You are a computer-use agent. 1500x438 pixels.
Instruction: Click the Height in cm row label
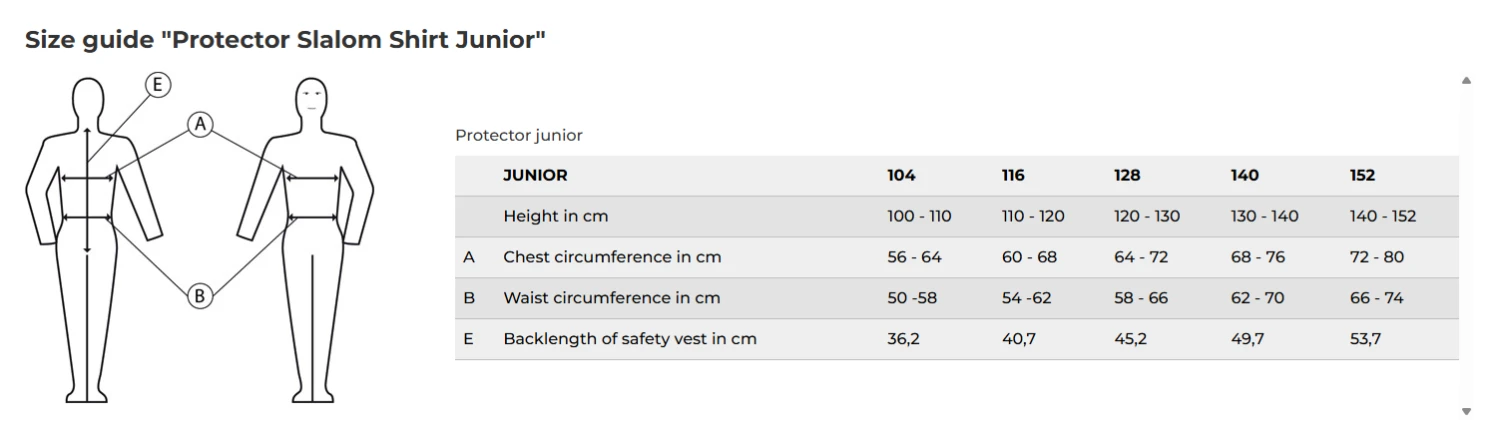555,216
